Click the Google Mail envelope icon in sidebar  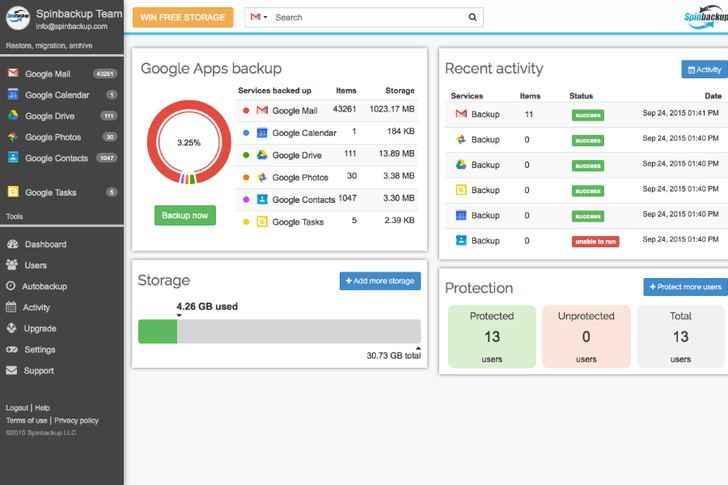pyautogui.click(x=13, y=73)
